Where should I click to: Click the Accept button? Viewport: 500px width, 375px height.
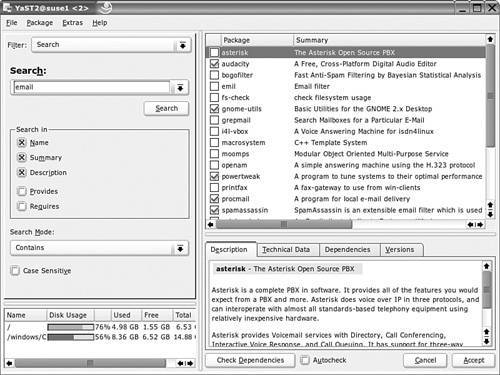tap(474, 360)
